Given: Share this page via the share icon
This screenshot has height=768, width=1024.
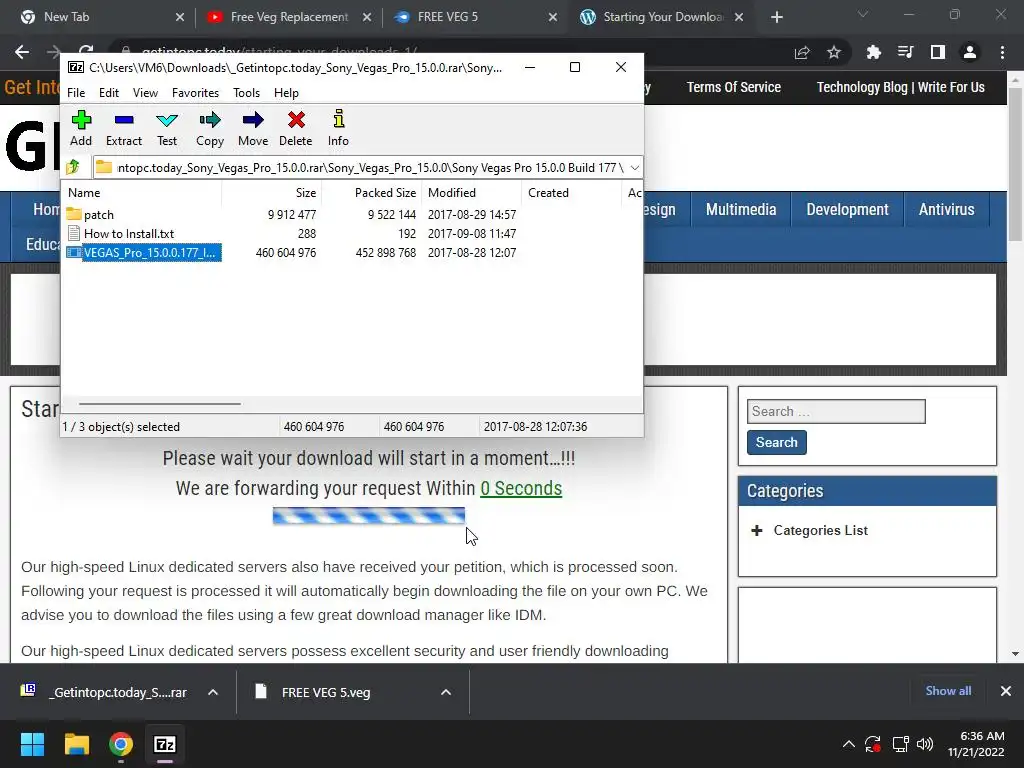Looking at the screenshot, I should click(801, 52).
